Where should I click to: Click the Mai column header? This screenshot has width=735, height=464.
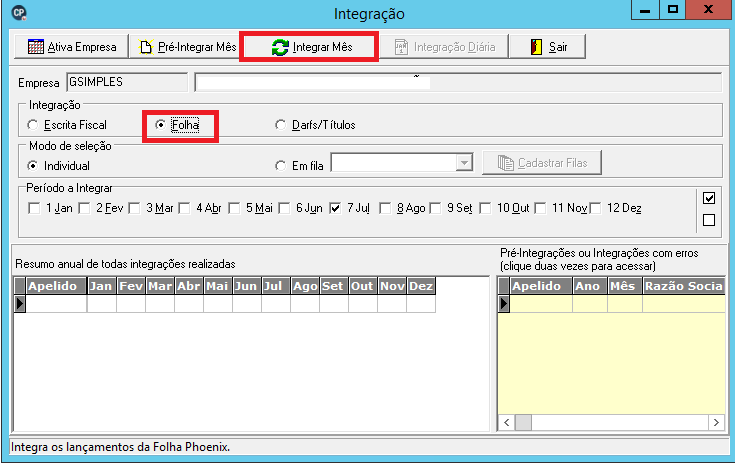pos(218,286)
